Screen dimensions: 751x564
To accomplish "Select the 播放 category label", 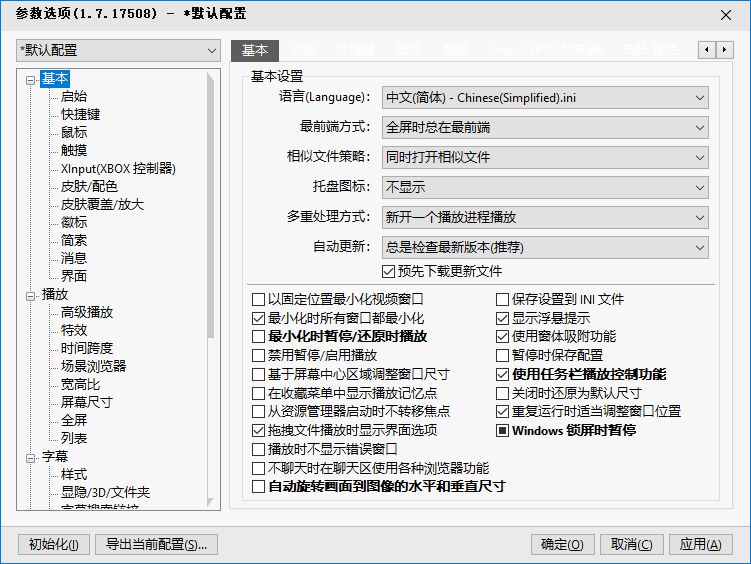I will [55, 294].
